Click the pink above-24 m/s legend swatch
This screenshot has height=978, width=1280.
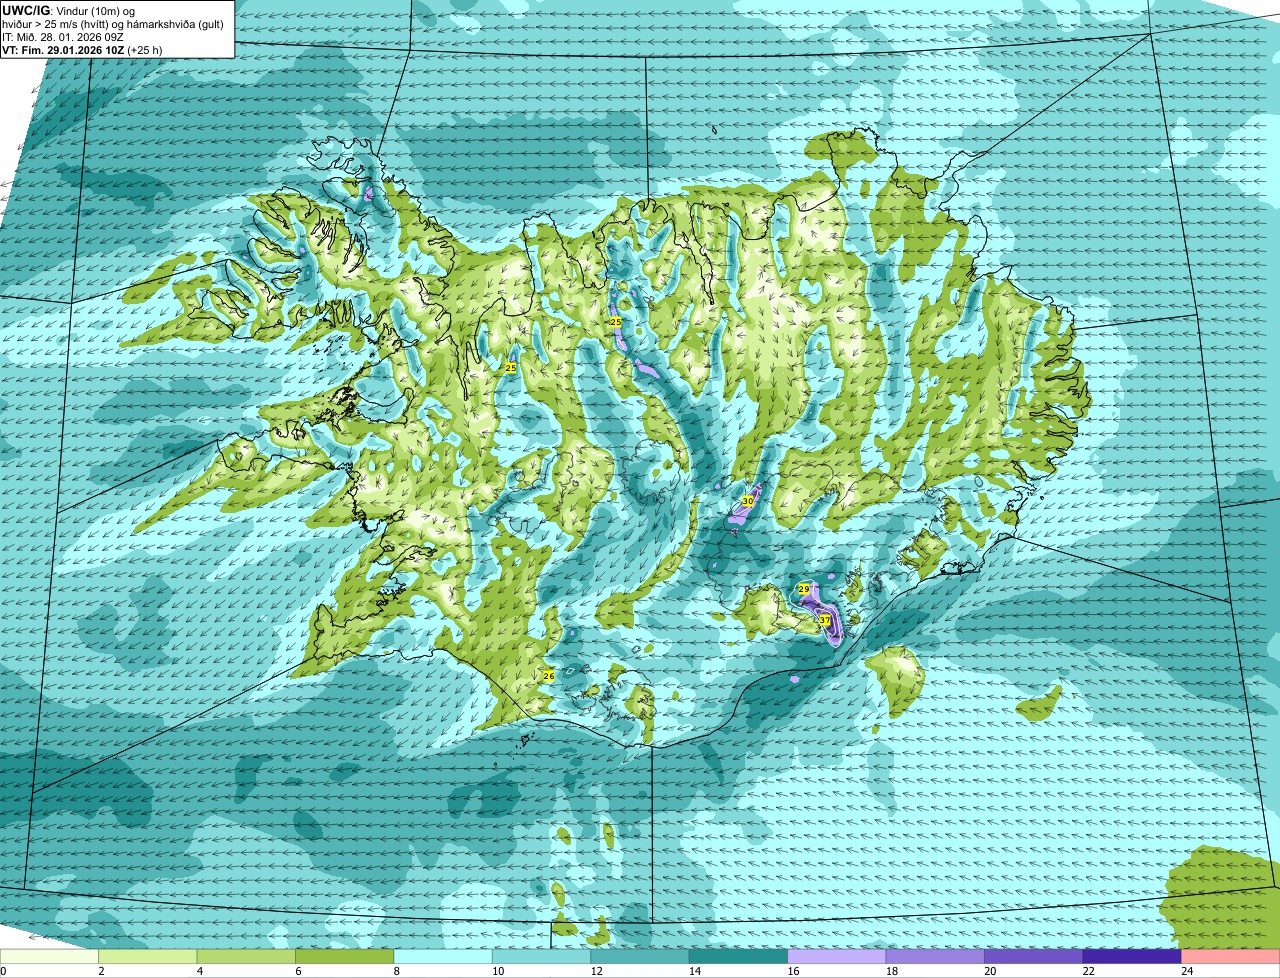(1230, 956)
